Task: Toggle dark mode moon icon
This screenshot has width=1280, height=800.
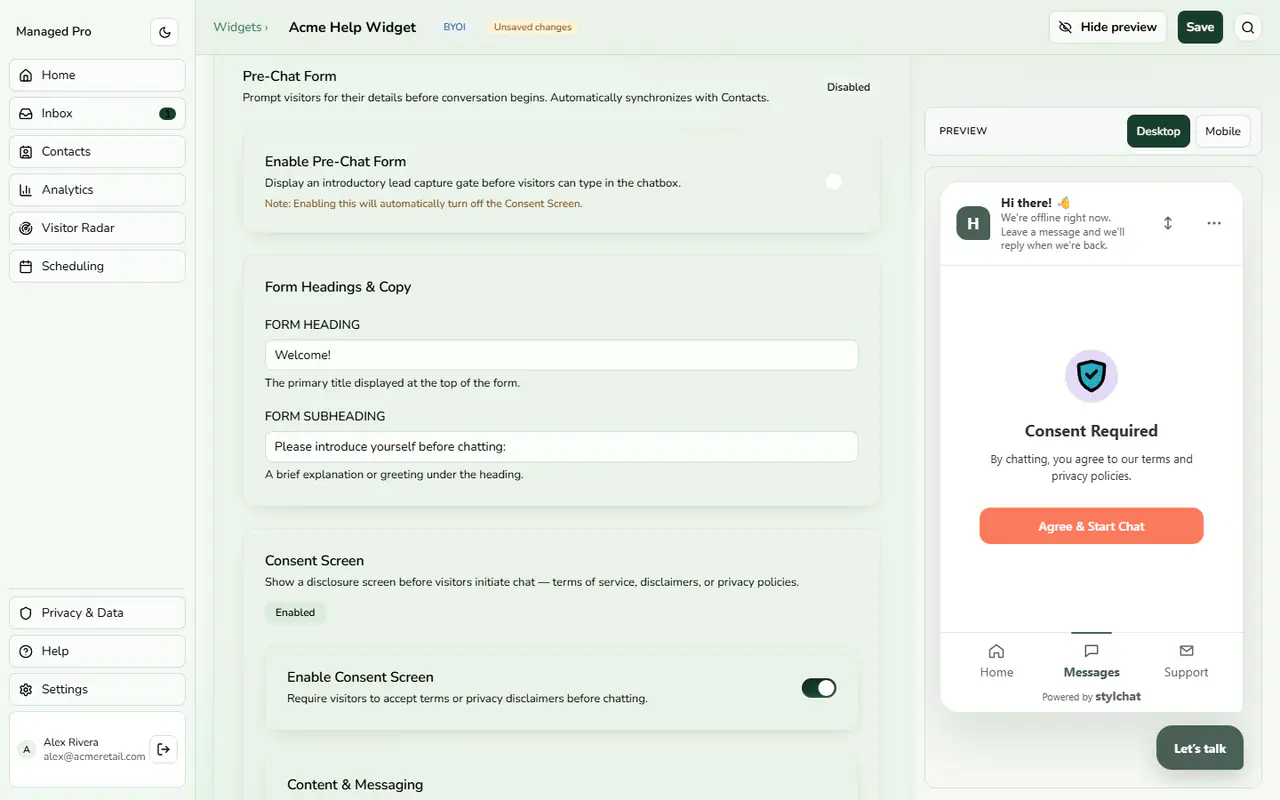Action: click(x=165, y=32)
